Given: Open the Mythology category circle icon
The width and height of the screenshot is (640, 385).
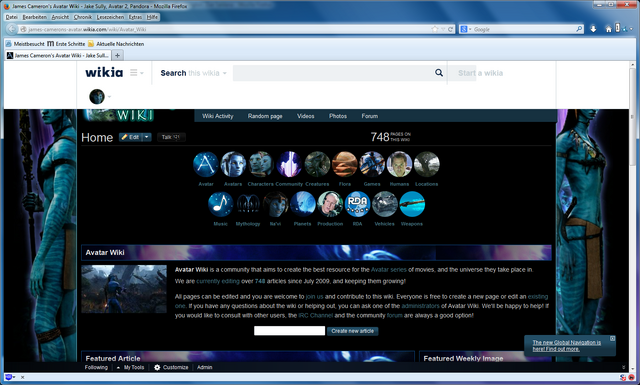Looking at the screenshot, I should [x=248, y=204].
